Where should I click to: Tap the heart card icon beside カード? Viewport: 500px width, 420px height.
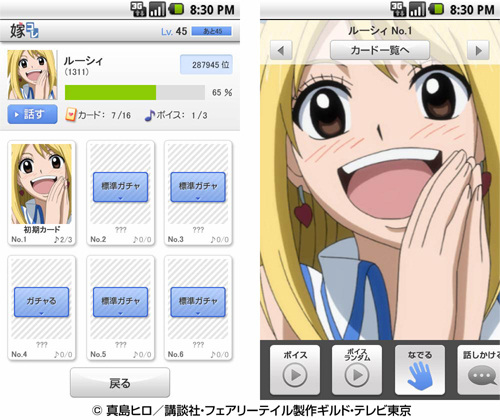click(x=70, y=115)
